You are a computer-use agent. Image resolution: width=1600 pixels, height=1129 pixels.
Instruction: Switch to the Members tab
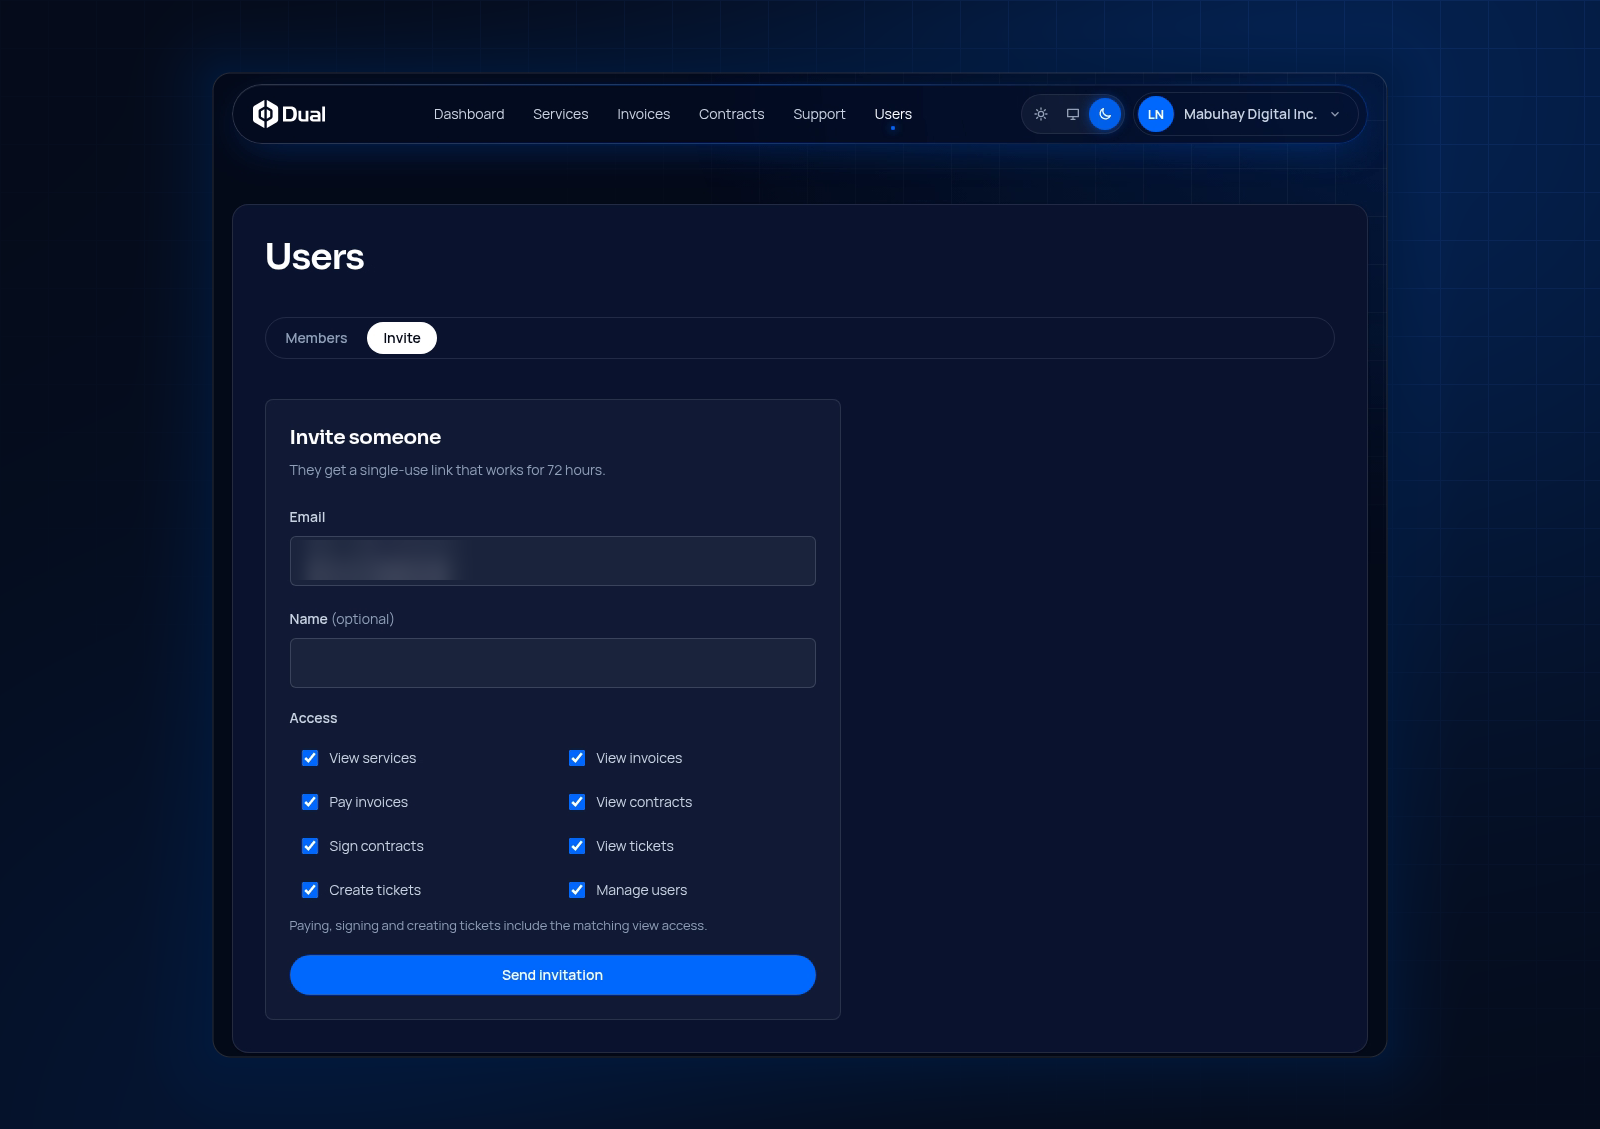[316, 338]
